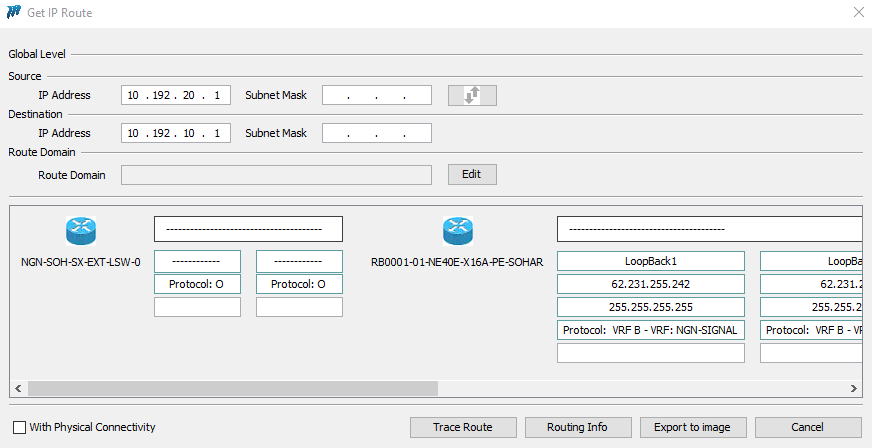Select the 62.231.255.242 address cell
The width and height of the screenshot is (872, 448).
click(x=650, y=284)
